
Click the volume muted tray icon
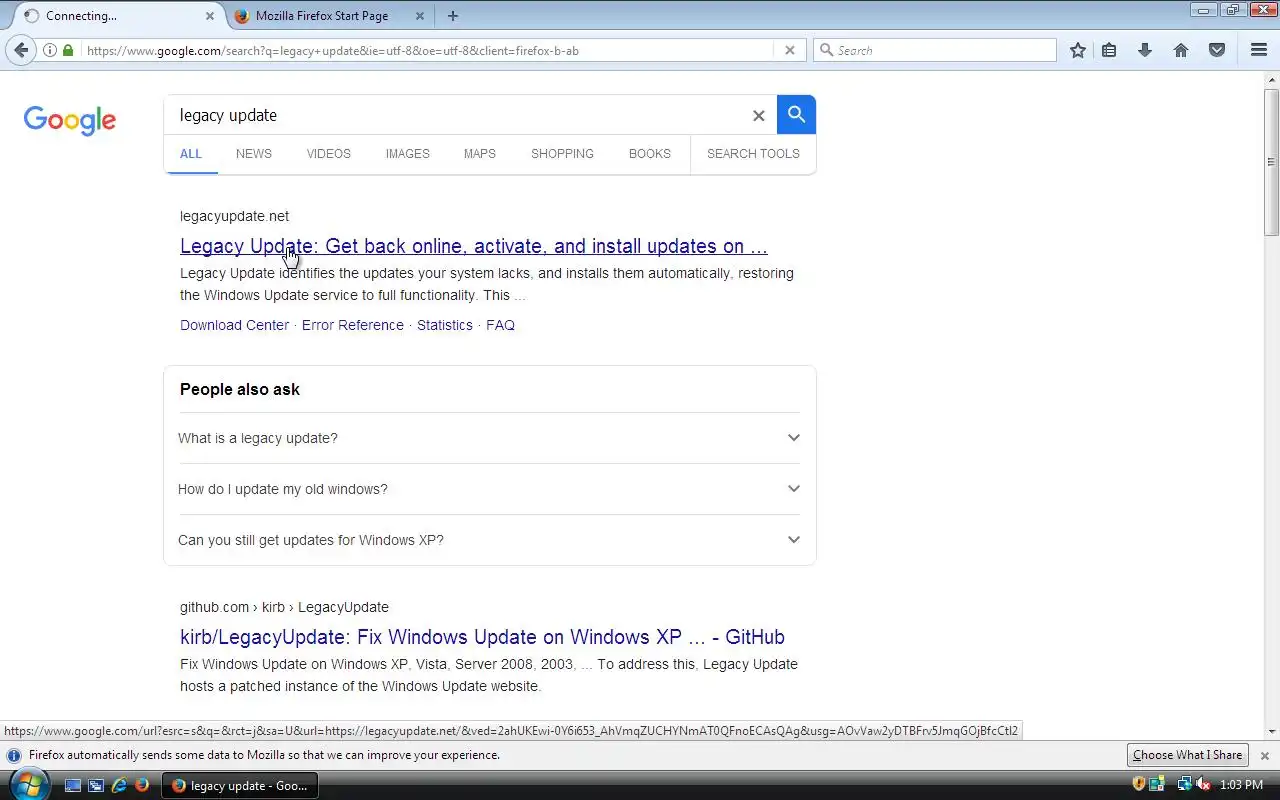coord(1204,785)
